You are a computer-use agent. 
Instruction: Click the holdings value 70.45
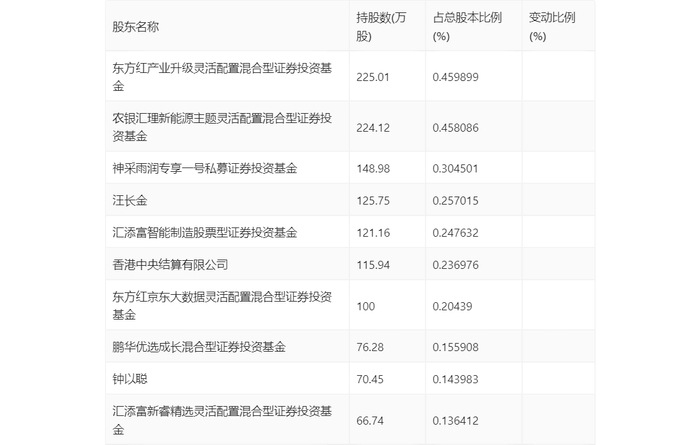pyautogui.click(x=370, y=379)
